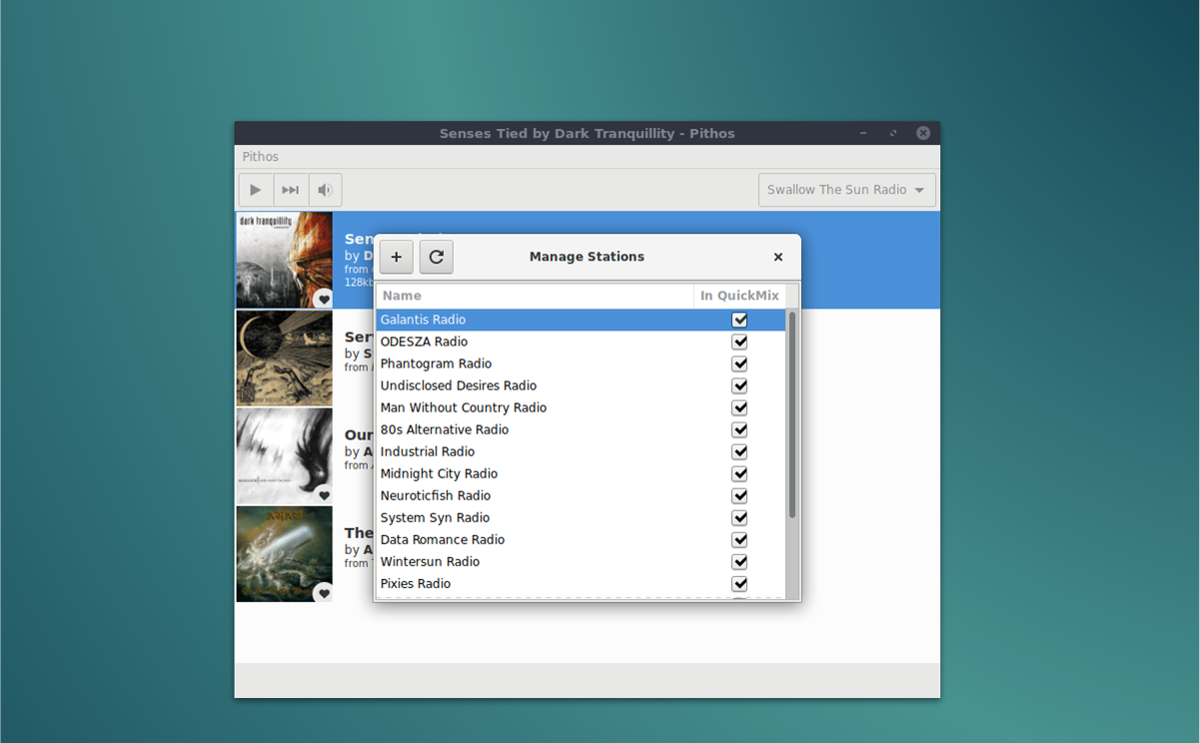Select Industrial Radio station
1200x743 pixels.
581,452
